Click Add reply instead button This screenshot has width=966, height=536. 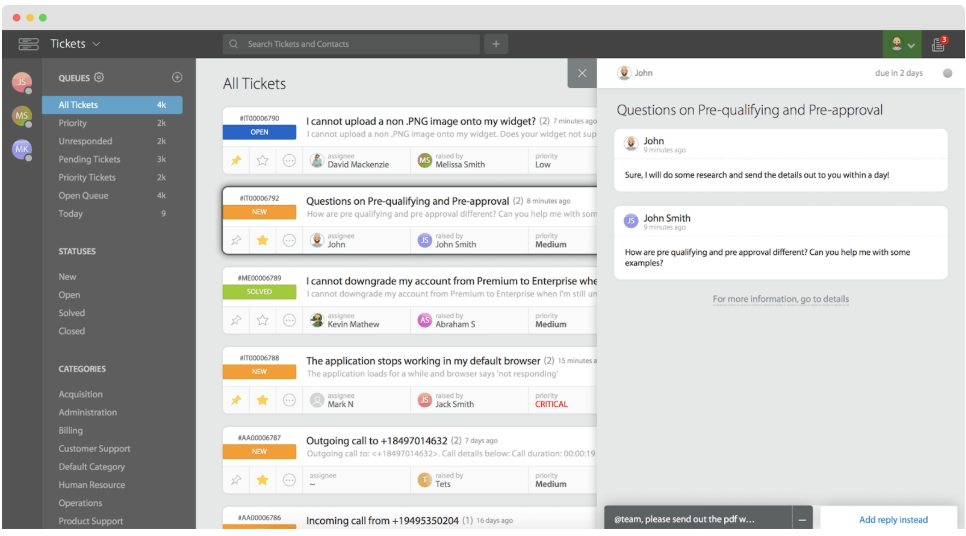point(892,519)
